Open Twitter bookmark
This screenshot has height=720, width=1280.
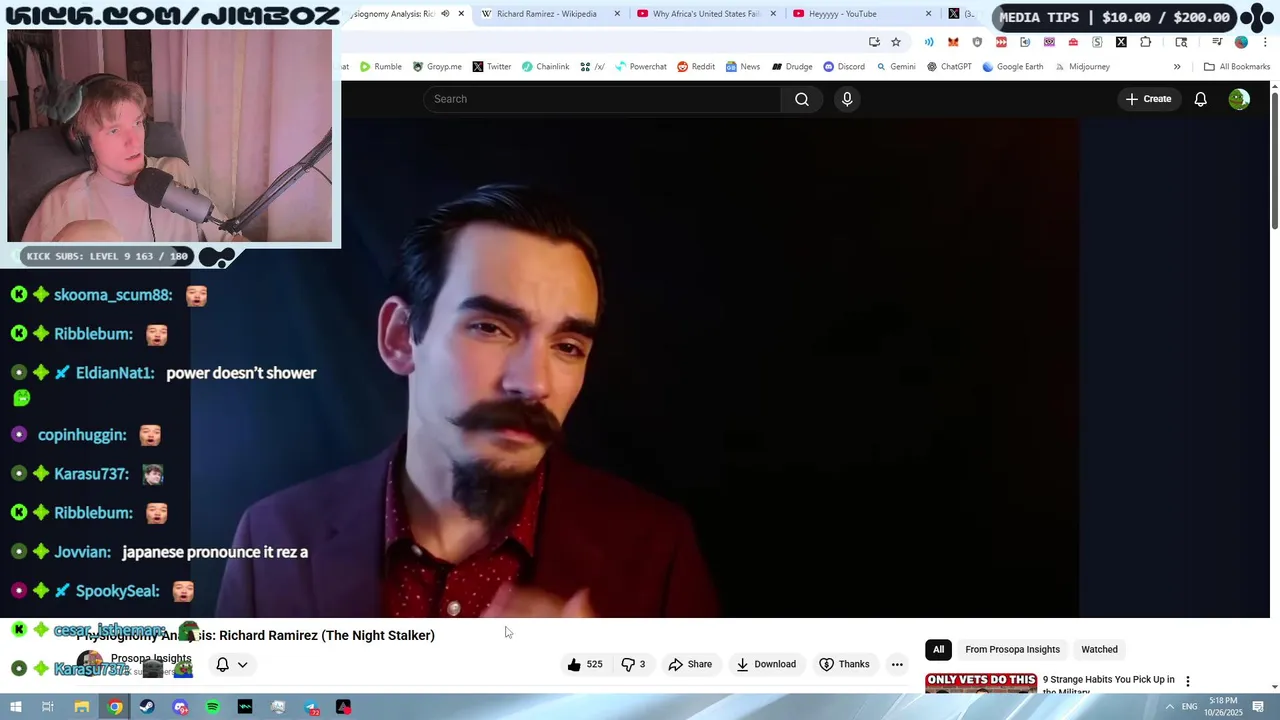492,67
